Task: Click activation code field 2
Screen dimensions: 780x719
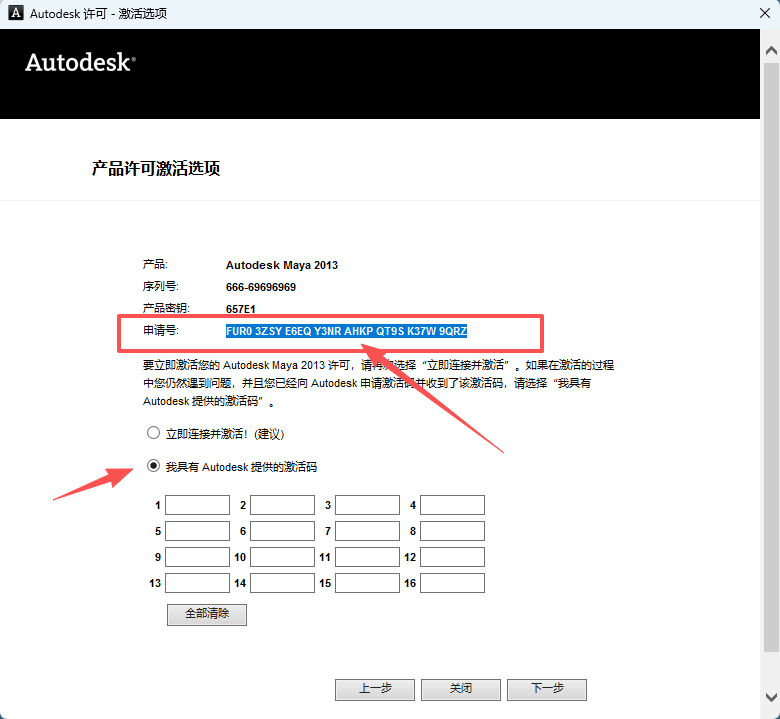Action: pyautogui.click(x=283, y=505)
